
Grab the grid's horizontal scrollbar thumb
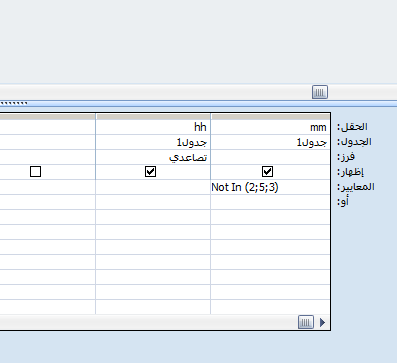pyautogui.click(x=306, y=322)
